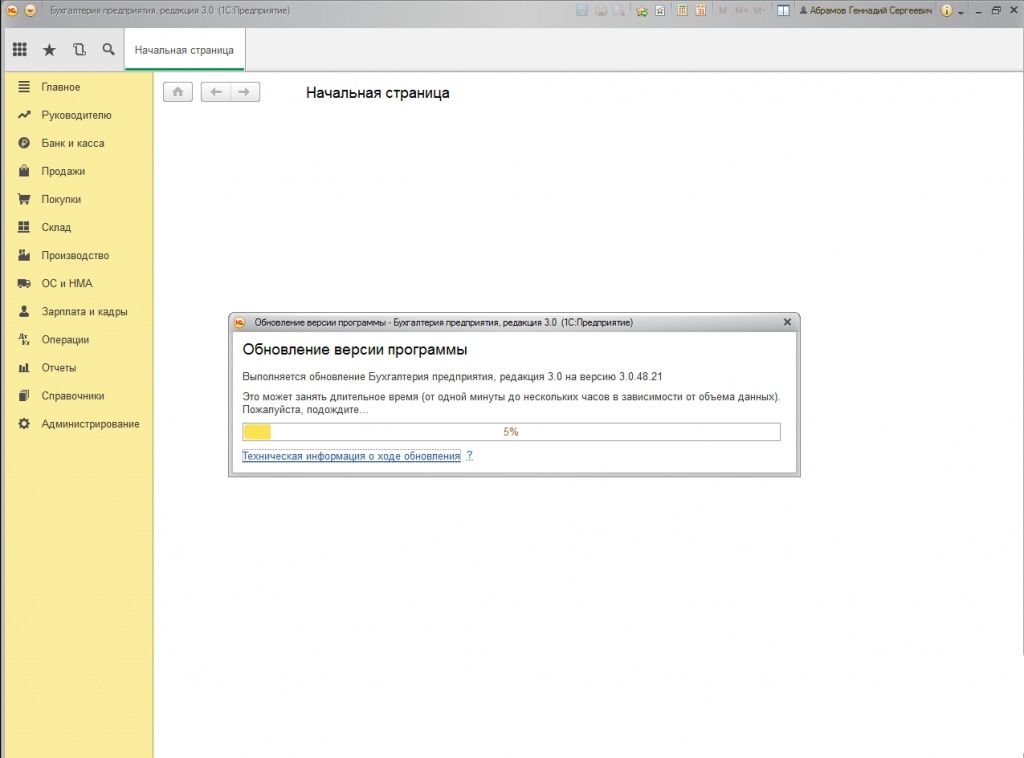Viewport: 1024px width, 758px height.
Task: Open the yellow info icon
Action: click(946, 10)
